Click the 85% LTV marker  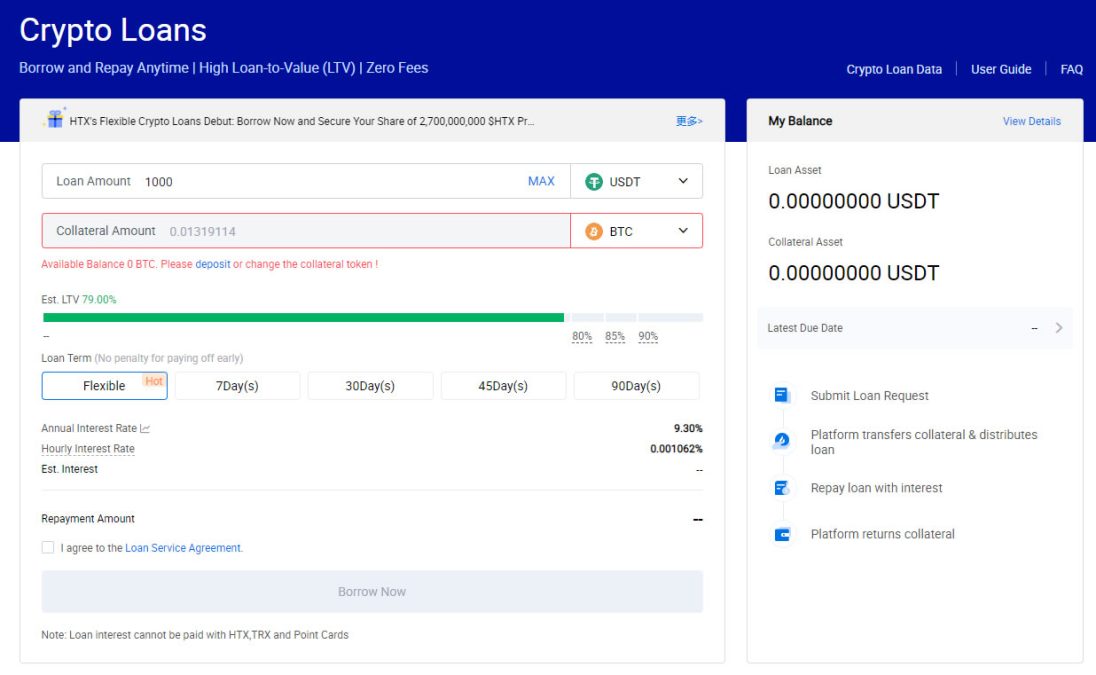(615, 336)
